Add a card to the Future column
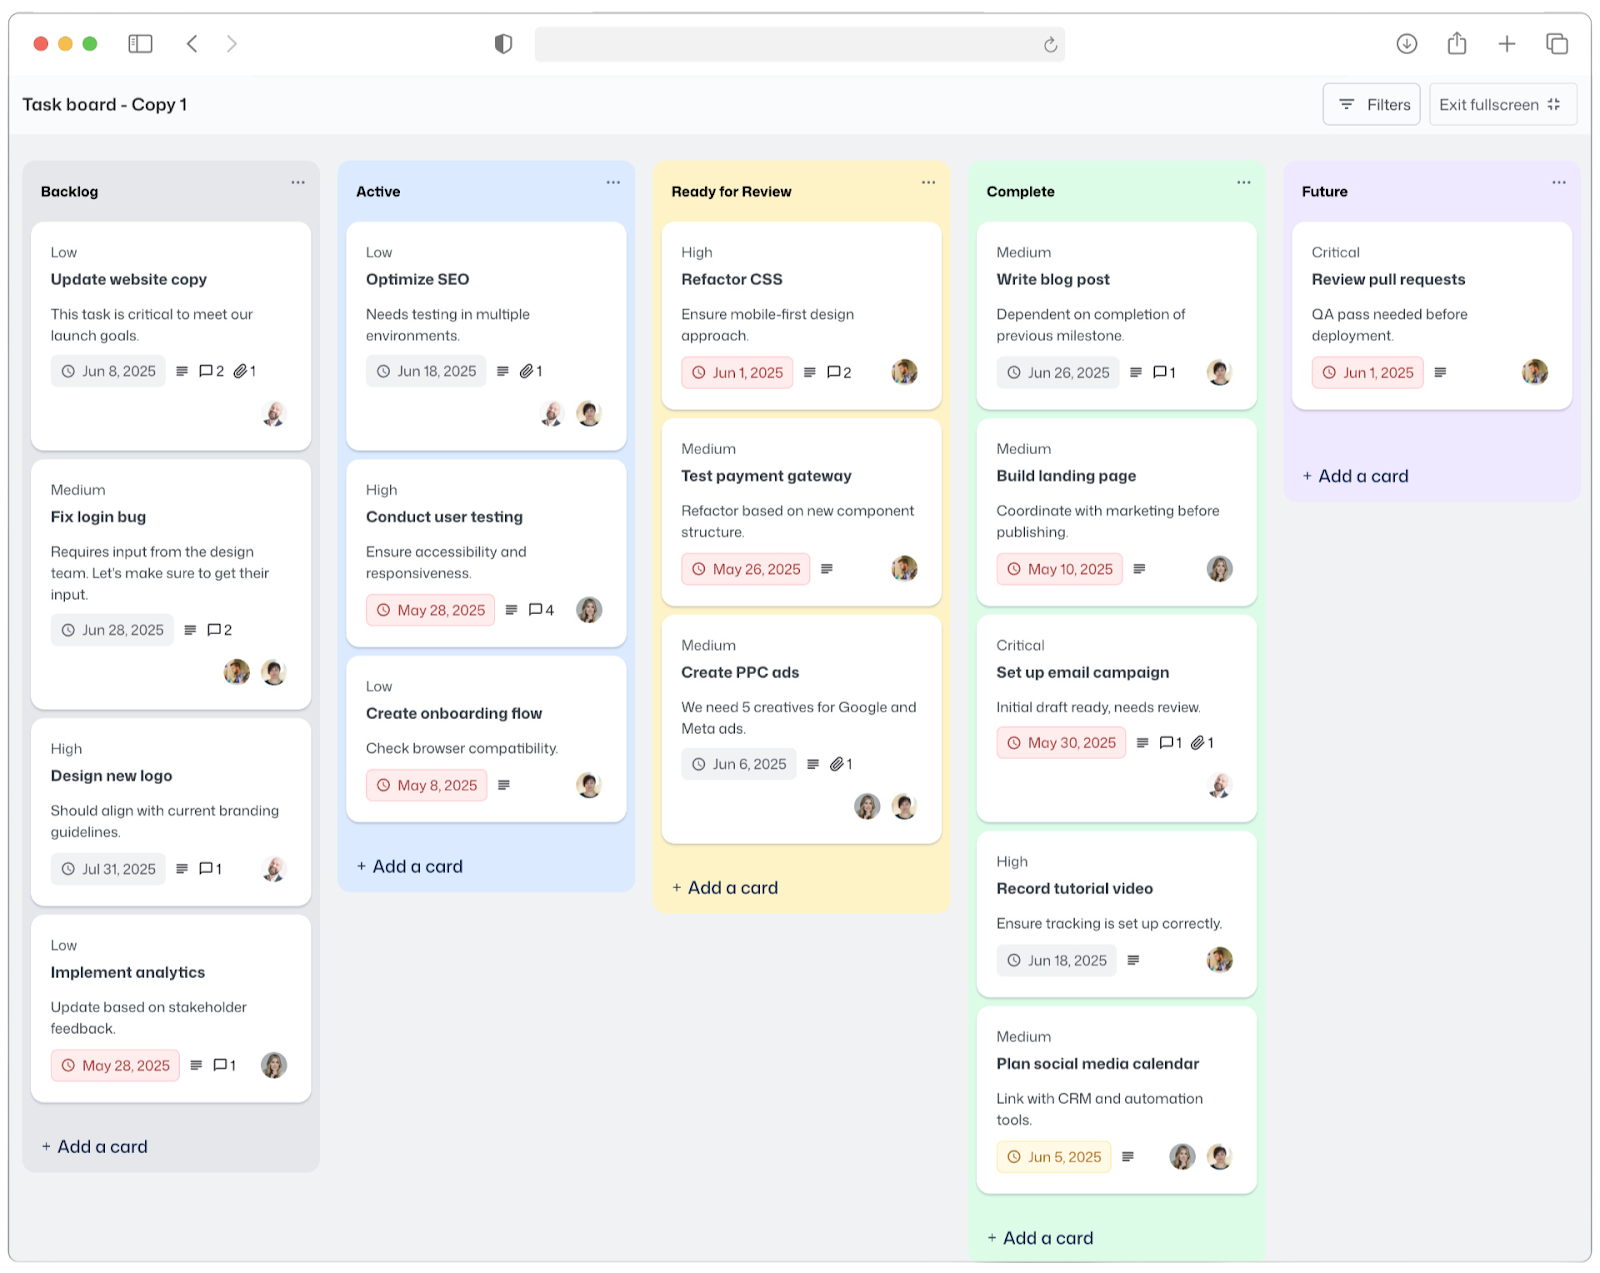 (x=1355, y=476)
